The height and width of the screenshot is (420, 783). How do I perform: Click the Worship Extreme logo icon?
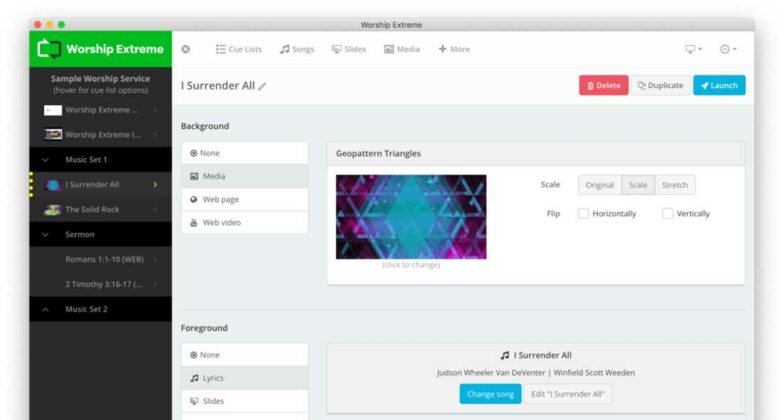[49, 49]
